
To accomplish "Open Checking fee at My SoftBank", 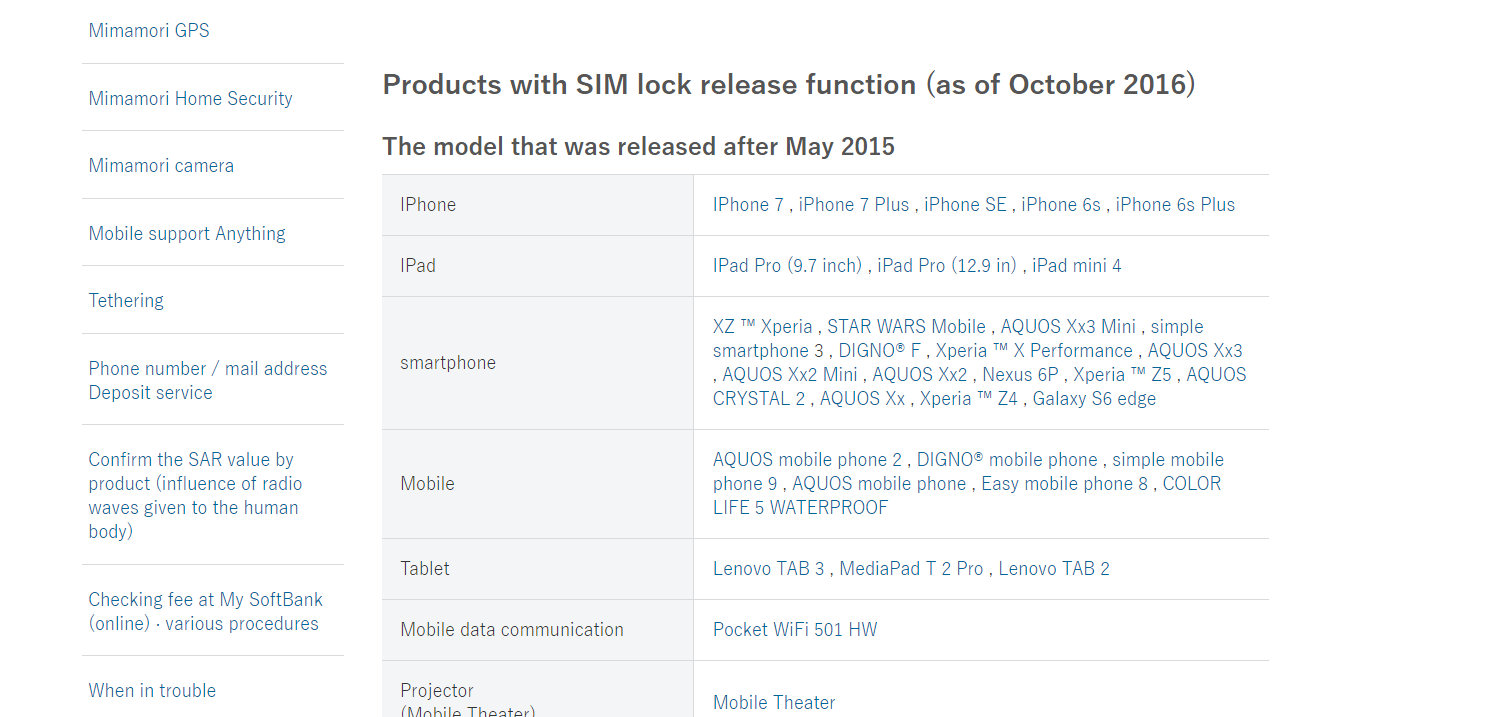I will click(x=205, y=611).
